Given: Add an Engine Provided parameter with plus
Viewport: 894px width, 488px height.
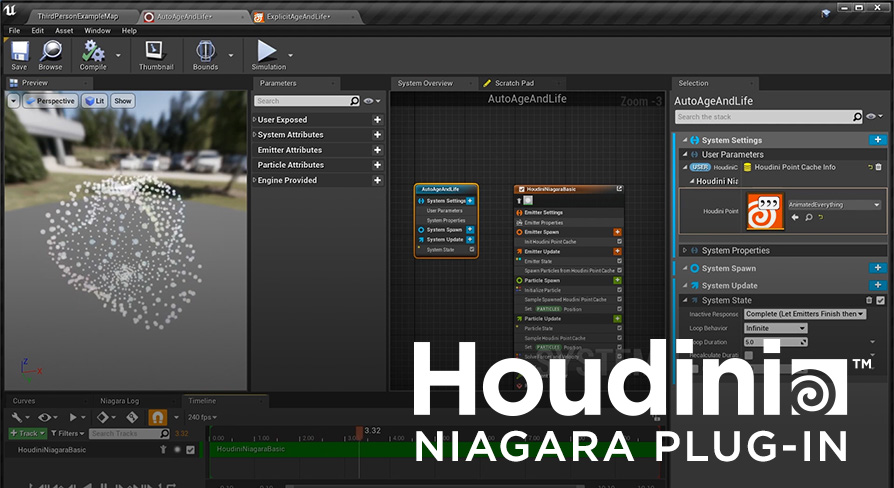Looking at the screenshot, I should pos(377,180).
